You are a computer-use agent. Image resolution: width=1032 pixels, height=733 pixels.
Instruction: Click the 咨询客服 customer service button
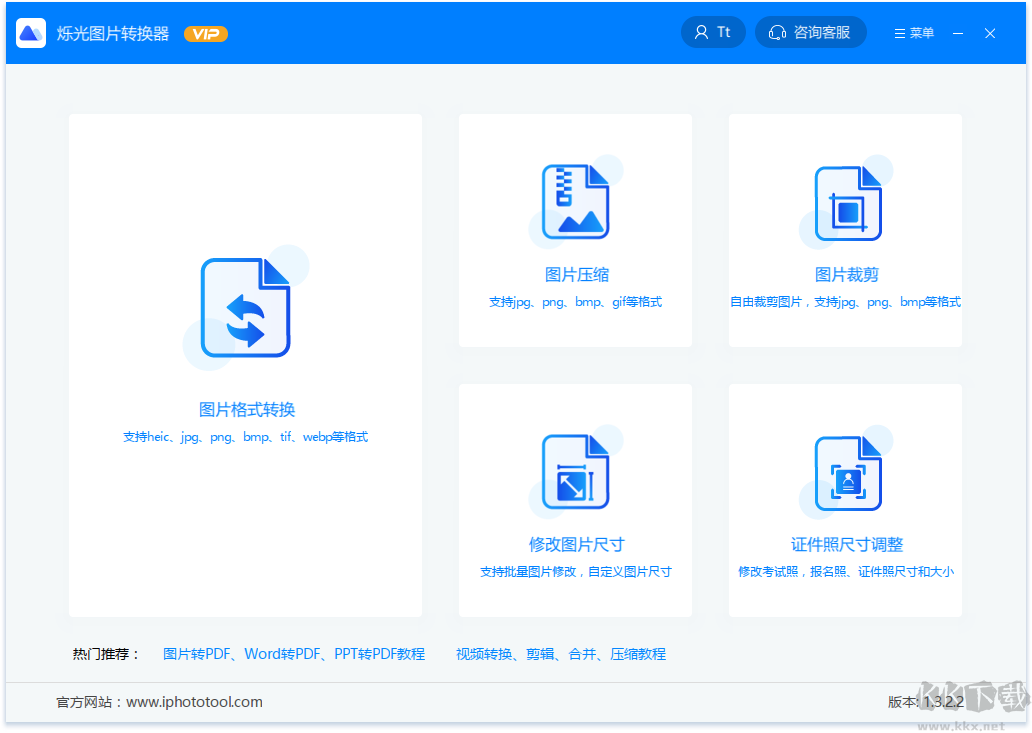(x=811, y=31)
